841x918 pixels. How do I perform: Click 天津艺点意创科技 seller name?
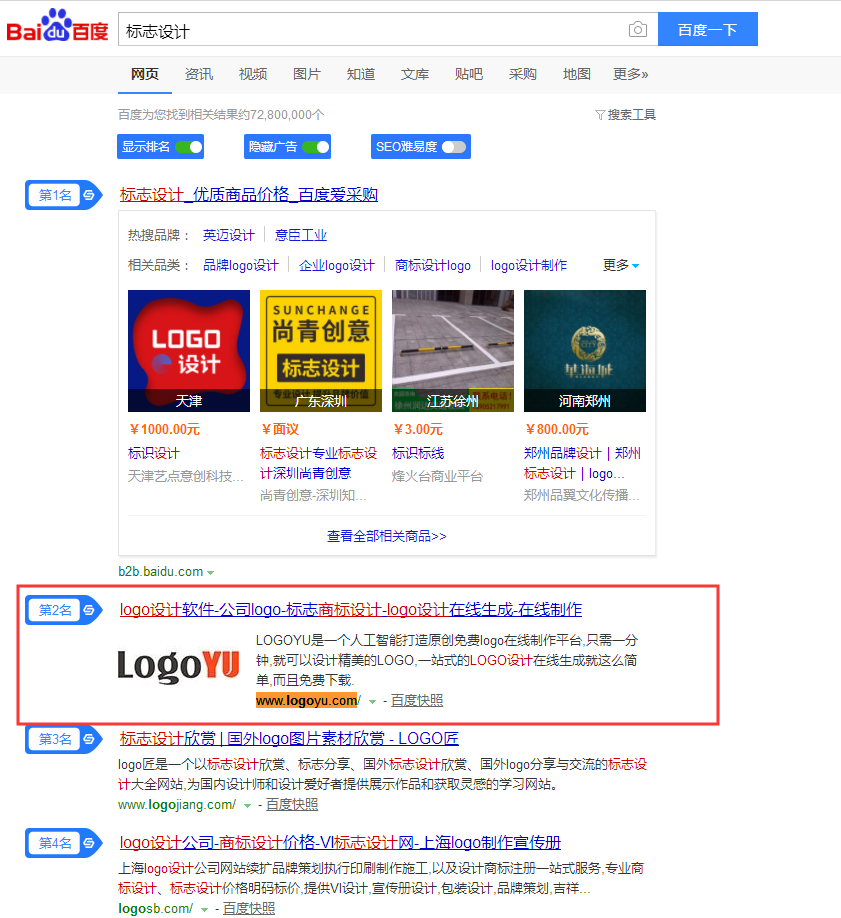[x=186, y=477]
